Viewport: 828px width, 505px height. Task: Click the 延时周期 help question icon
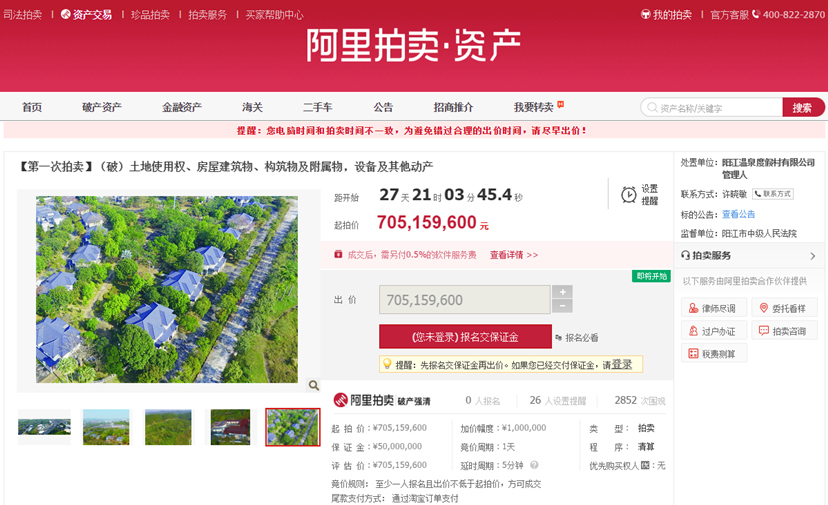[534, 465]
